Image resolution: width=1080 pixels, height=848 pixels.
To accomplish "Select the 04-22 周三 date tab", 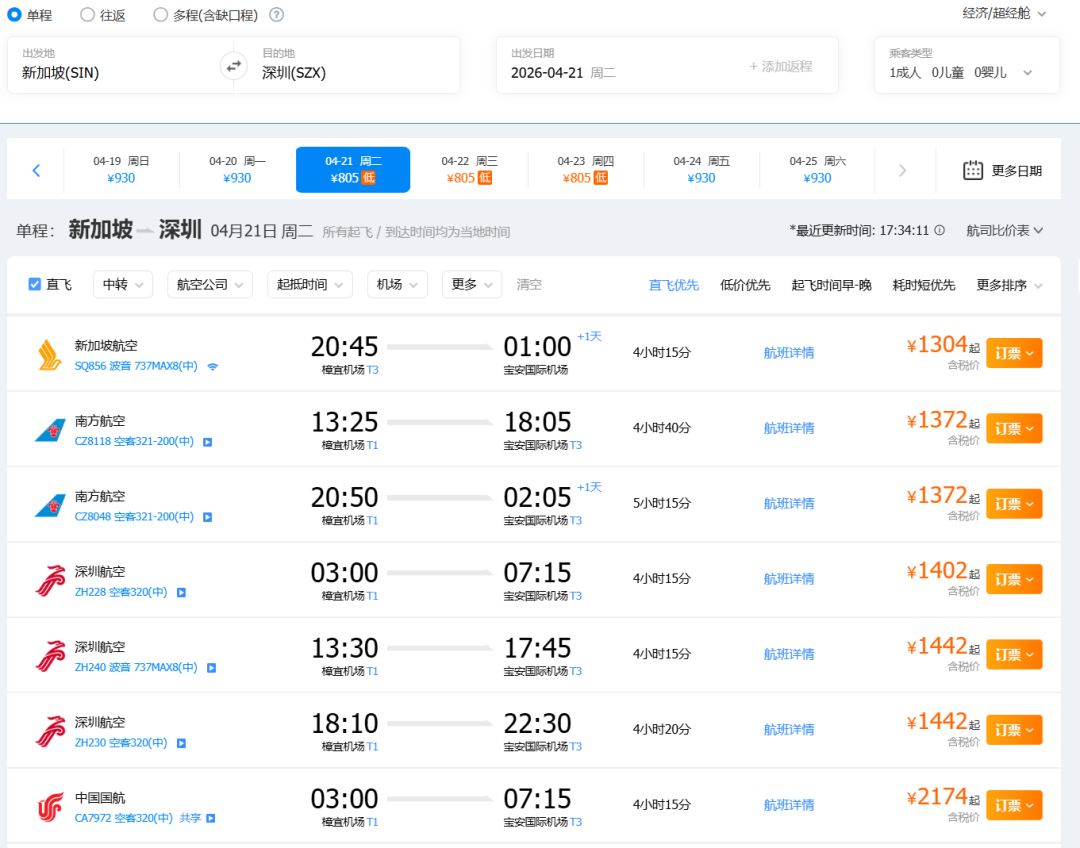I will pyautogui.click(x=469, y=170).
